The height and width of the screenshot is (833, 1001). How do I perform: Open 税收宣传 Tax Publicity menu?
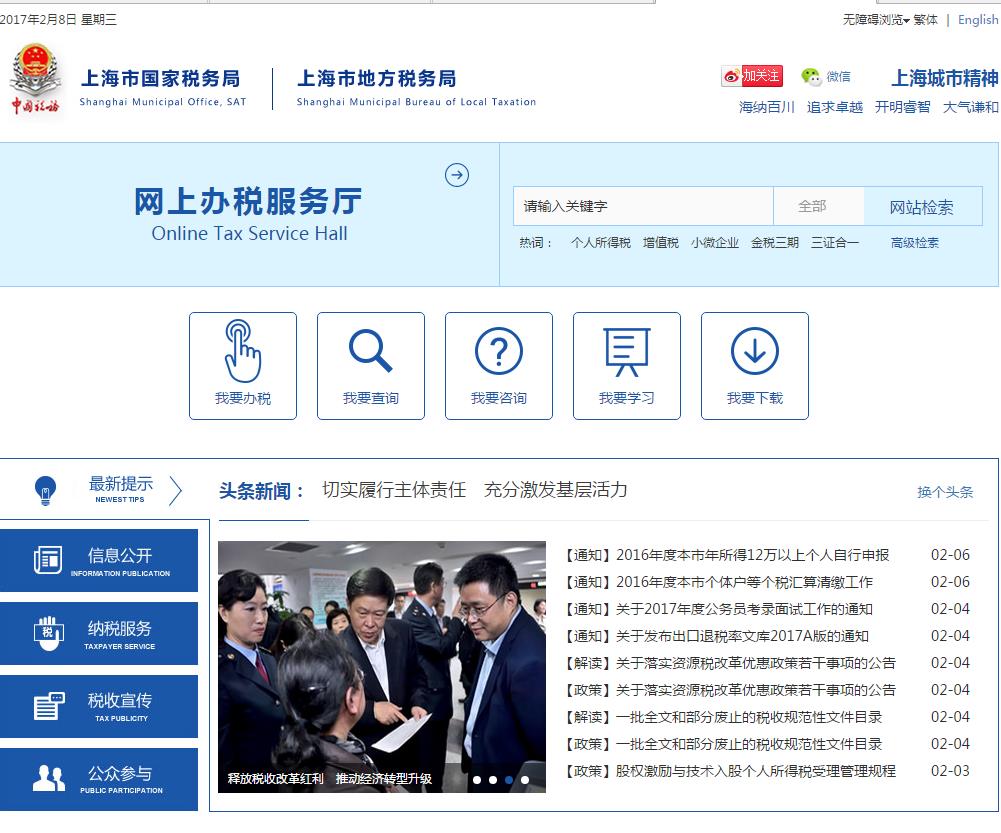point(99,706)
